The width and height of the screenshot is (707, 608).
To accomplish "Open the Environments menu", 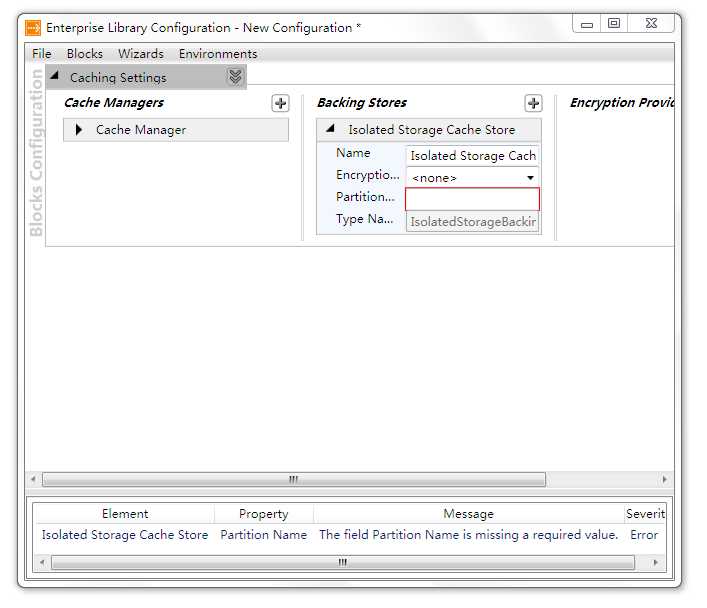I will click(x=218, y=54).
